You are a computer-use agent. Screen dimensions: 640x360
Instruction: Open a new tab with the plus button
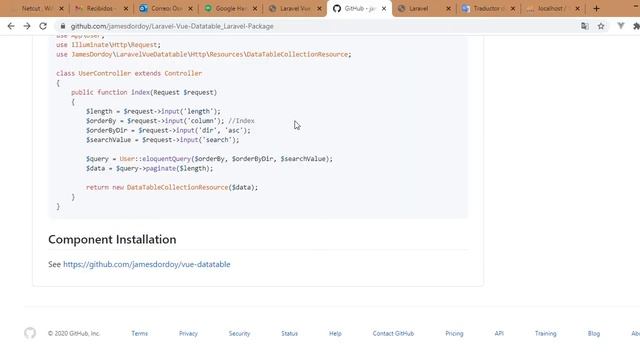tap(596, 9)
